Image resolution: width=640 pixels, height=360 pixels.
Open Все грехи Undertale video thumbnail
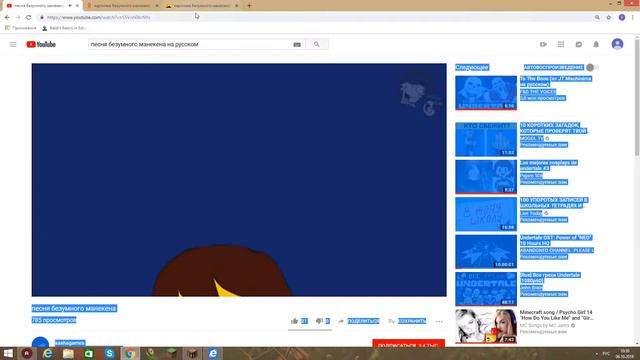(486, 289)
